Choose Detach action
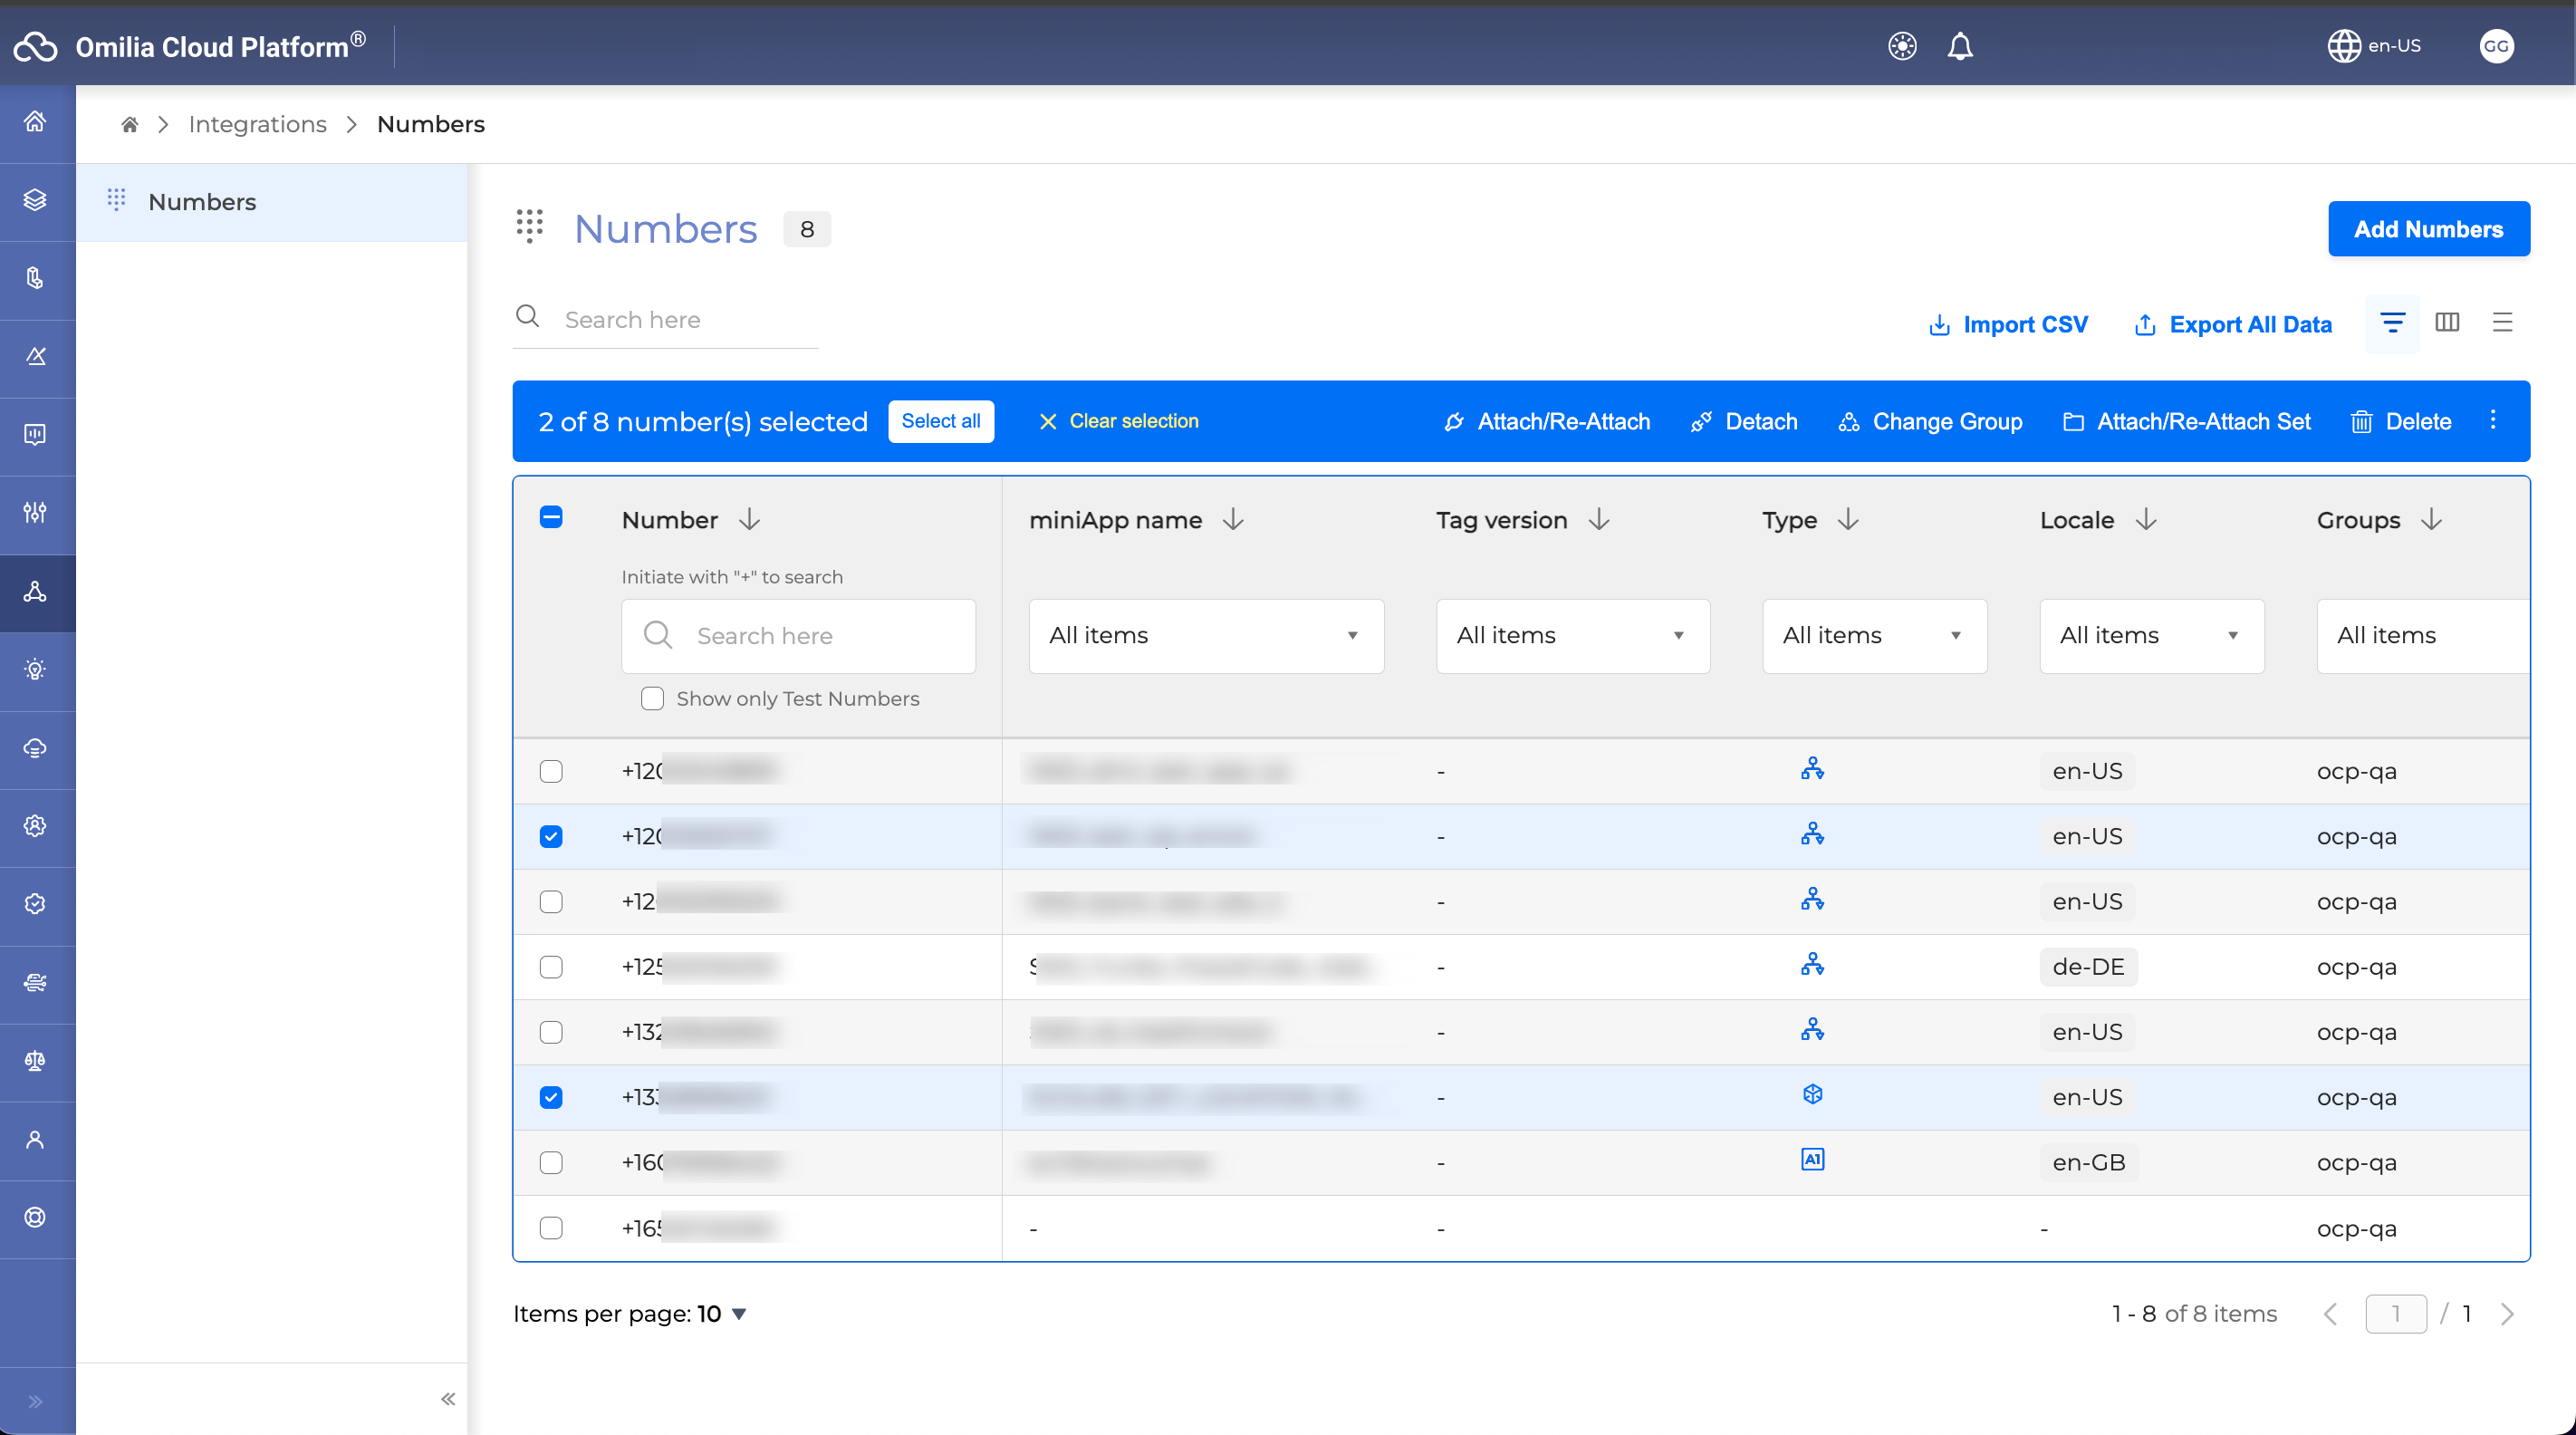Screen dimensions: 2576x1435 coord(1744,421)
